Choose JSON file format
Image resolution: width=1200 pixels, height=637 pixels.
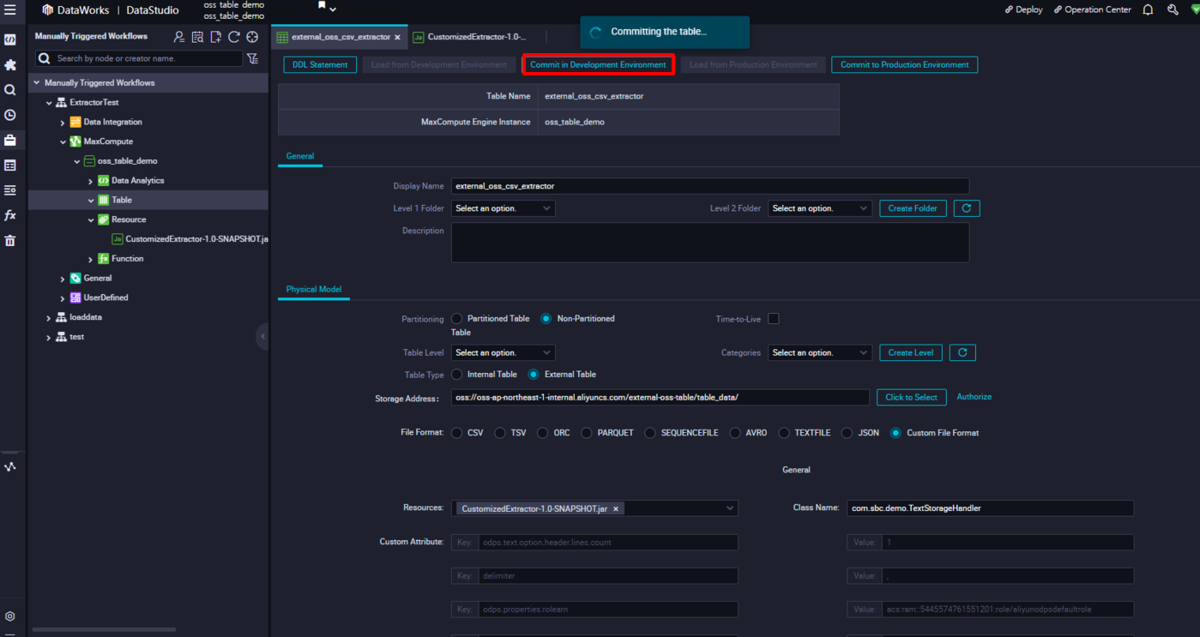pos(847,433)
